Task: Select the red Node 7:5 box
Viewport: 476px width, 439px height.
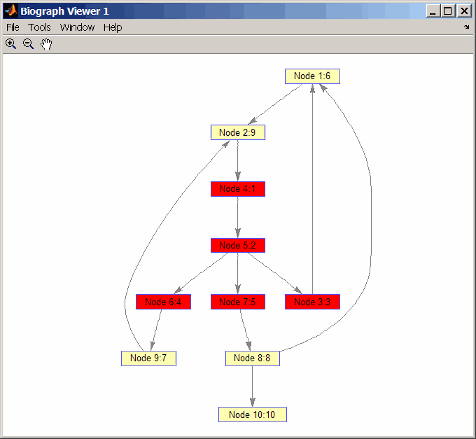Action: (238, 302)
